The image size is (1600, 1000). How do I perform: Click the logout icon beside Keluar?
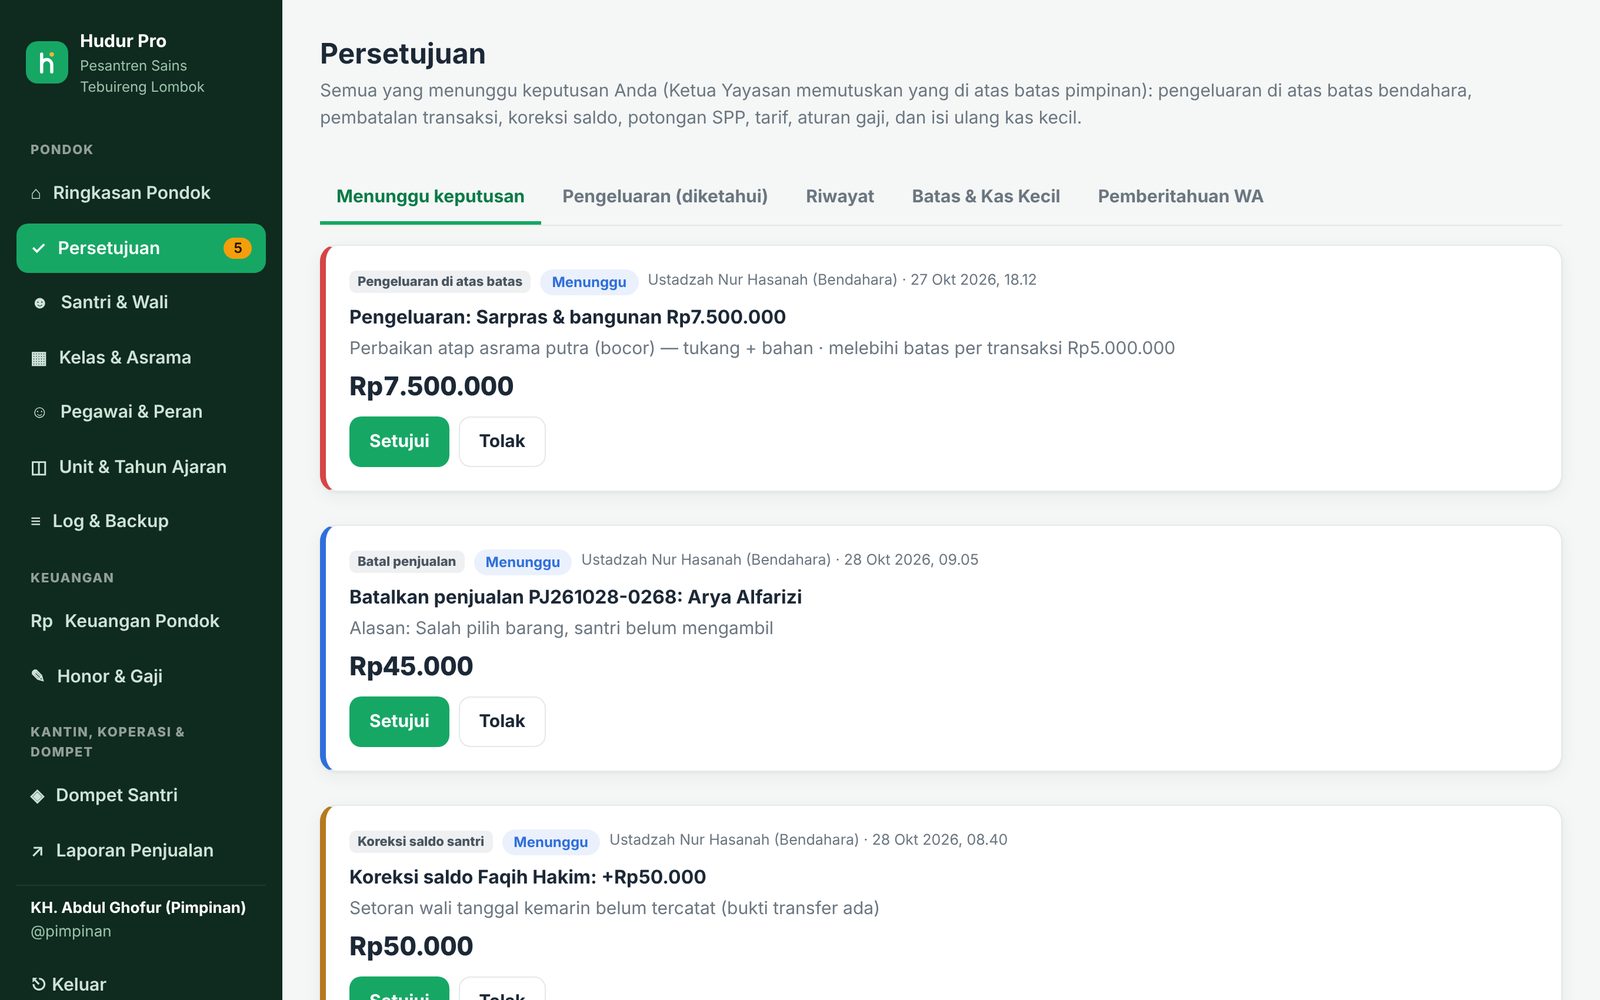(38, 984)
